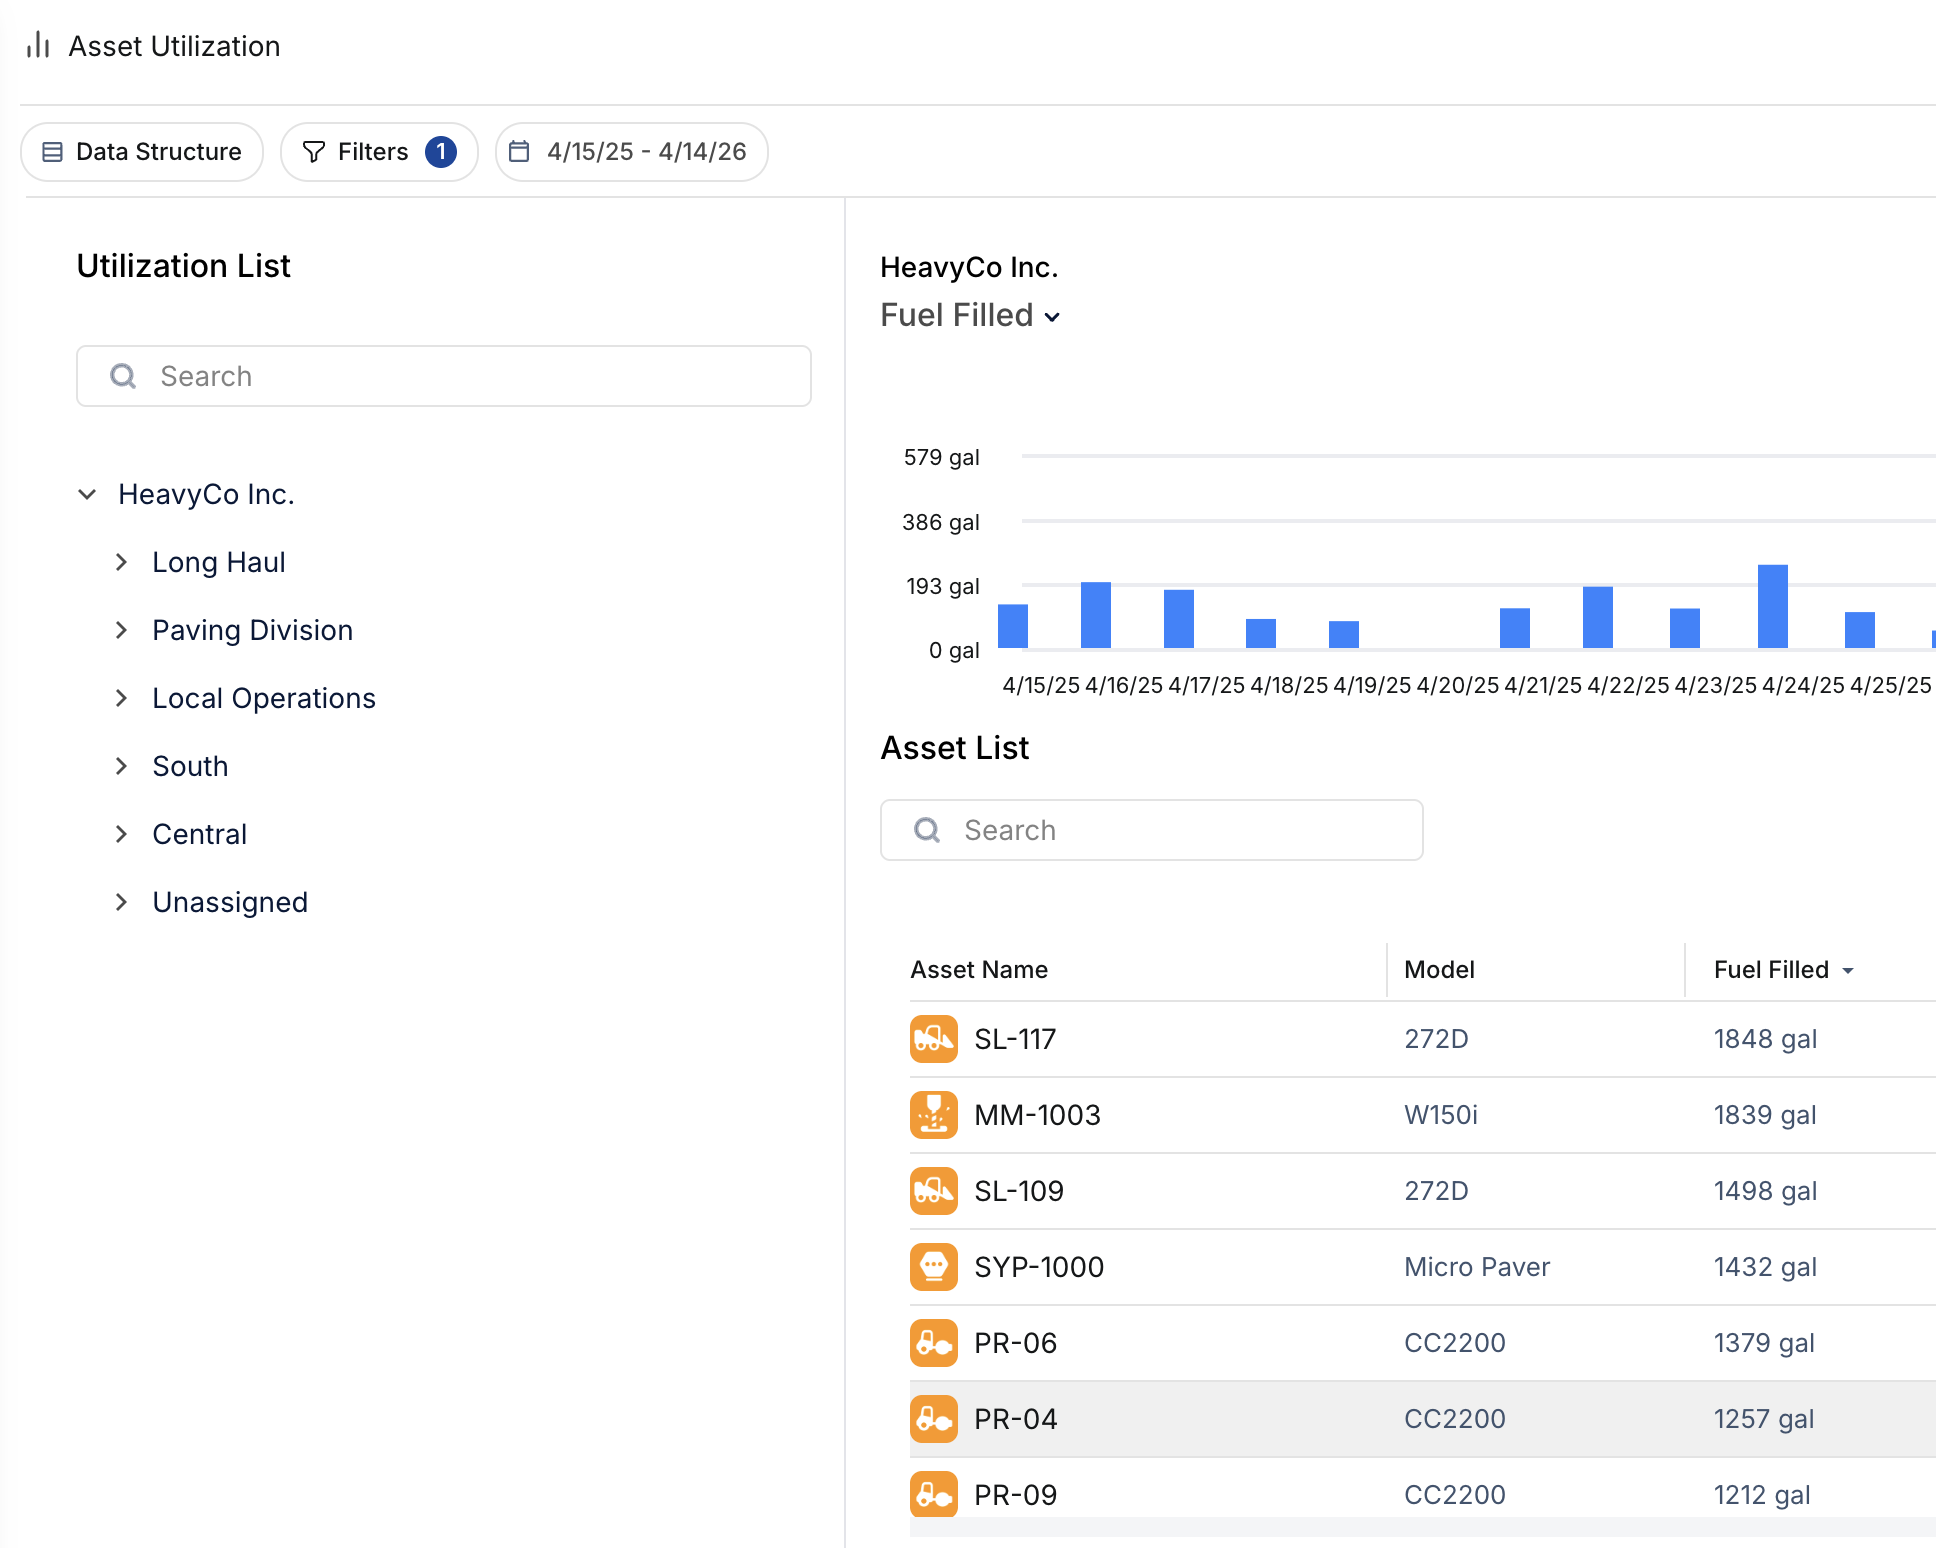This screenshot has width=1936, height=1548.
Task: Click the Utilization List search field
Action: 444,376
